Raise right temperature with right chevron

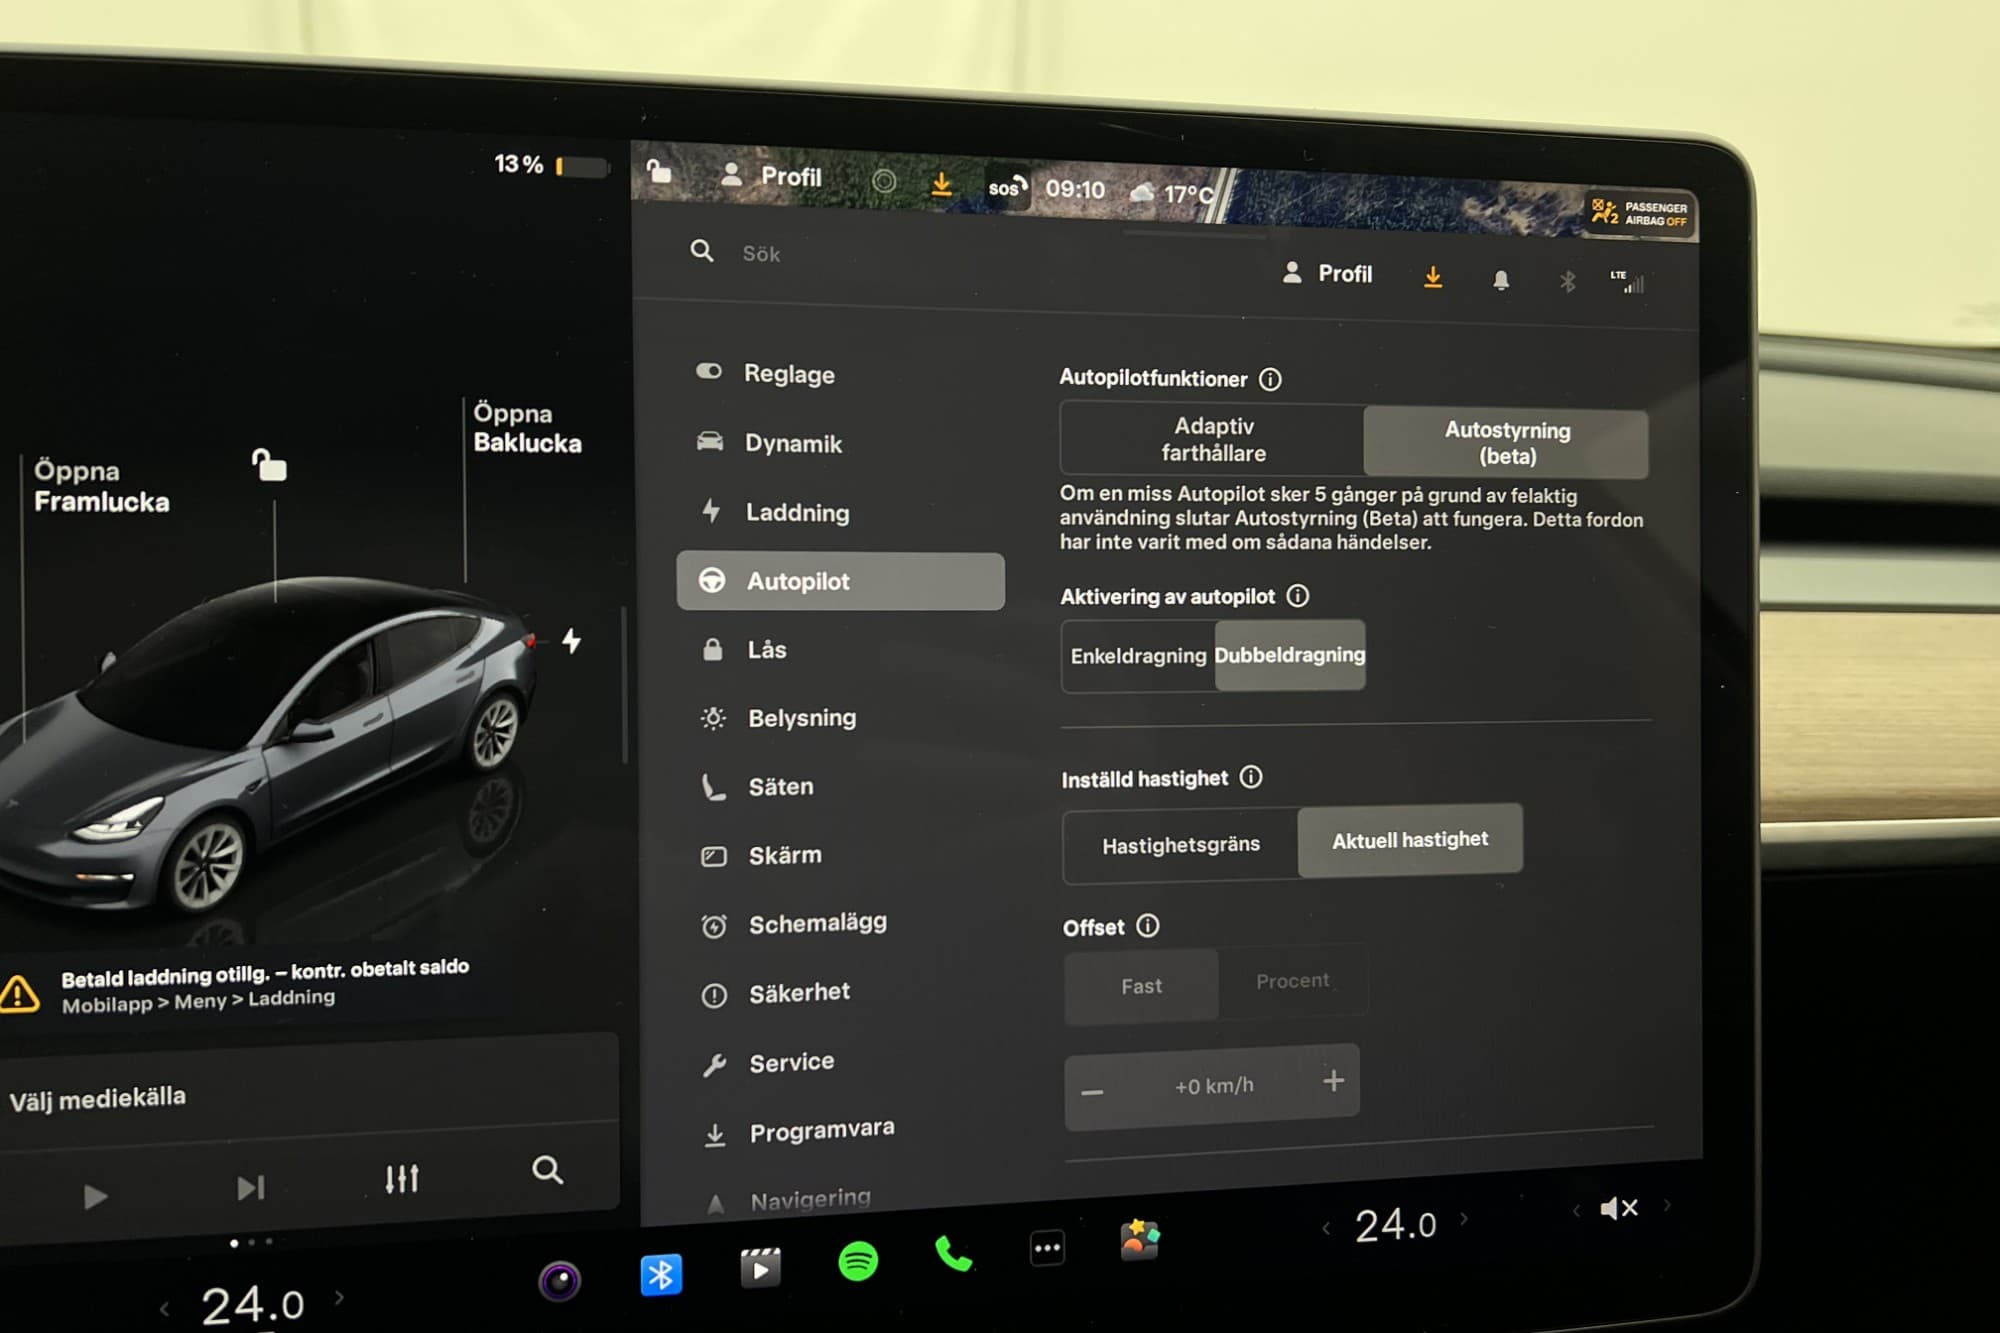[x=1465, y=1218]
